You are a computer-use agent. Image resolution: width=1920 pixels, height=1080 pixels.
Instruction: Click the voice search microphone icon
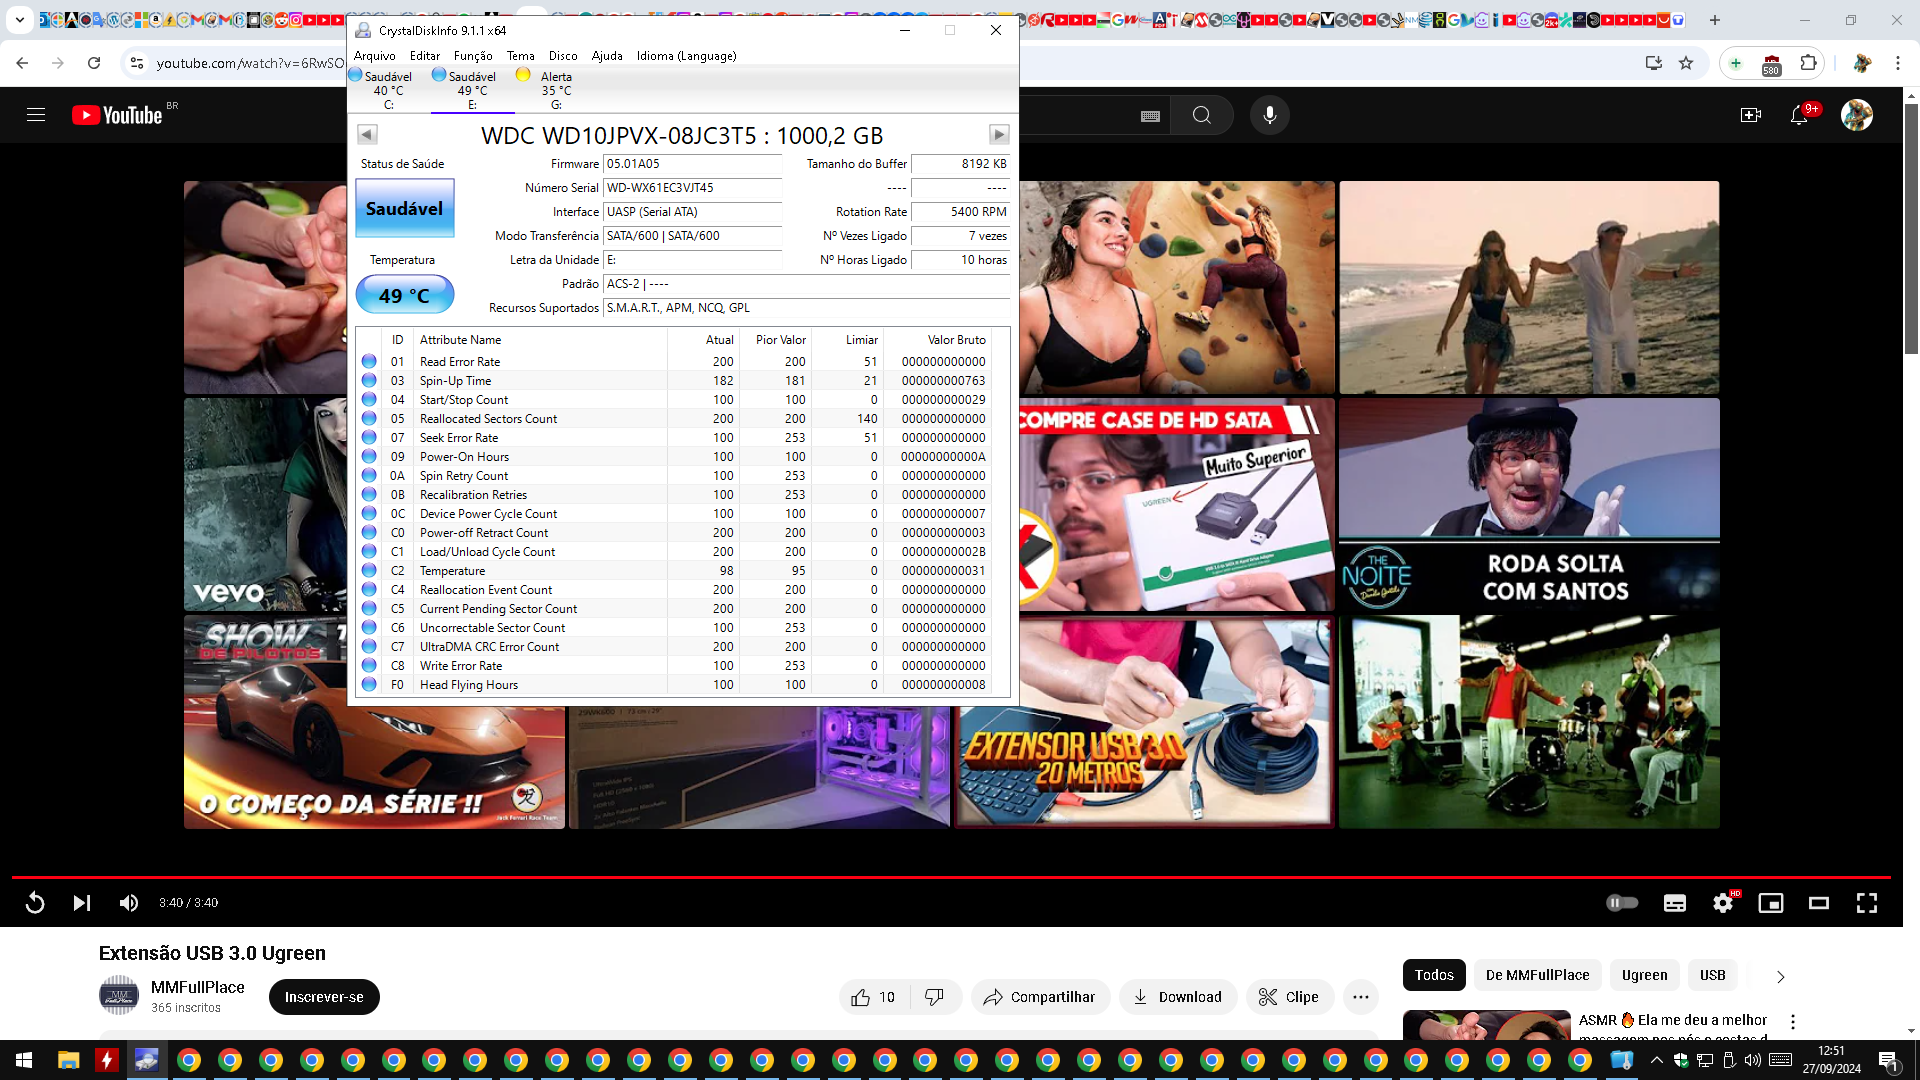pos(1269,115)
